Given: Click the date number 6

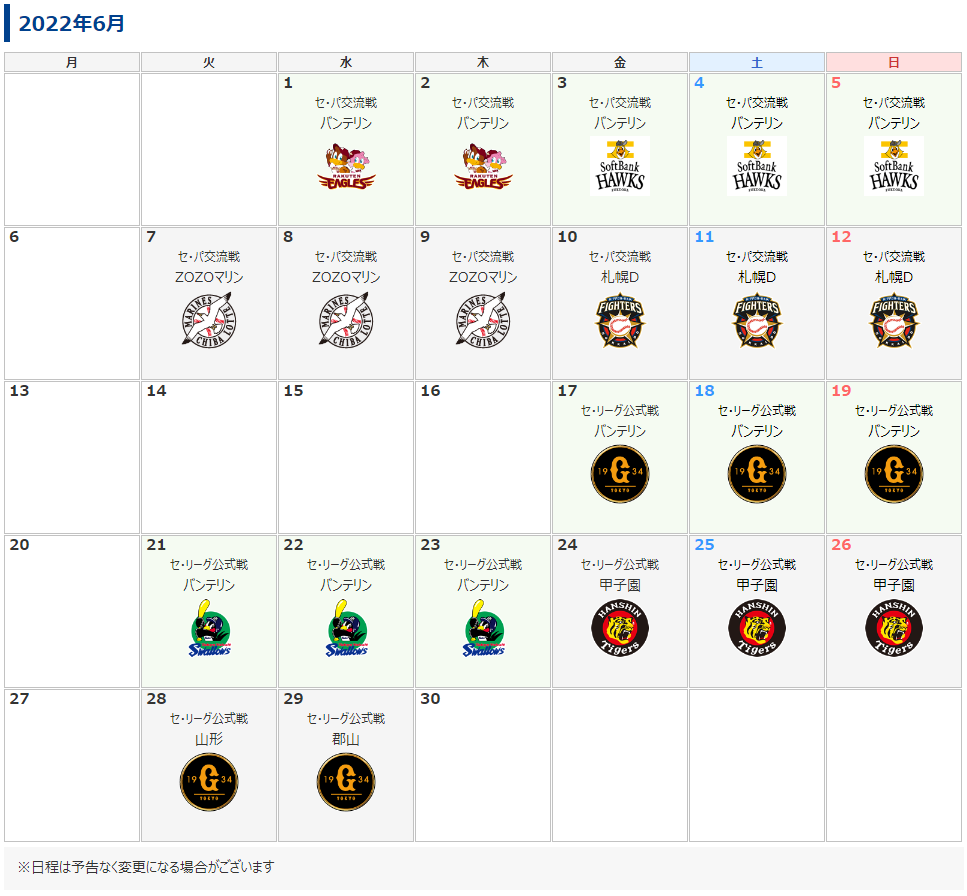Looking at the screenshot, I should click(x=14, y=237).
